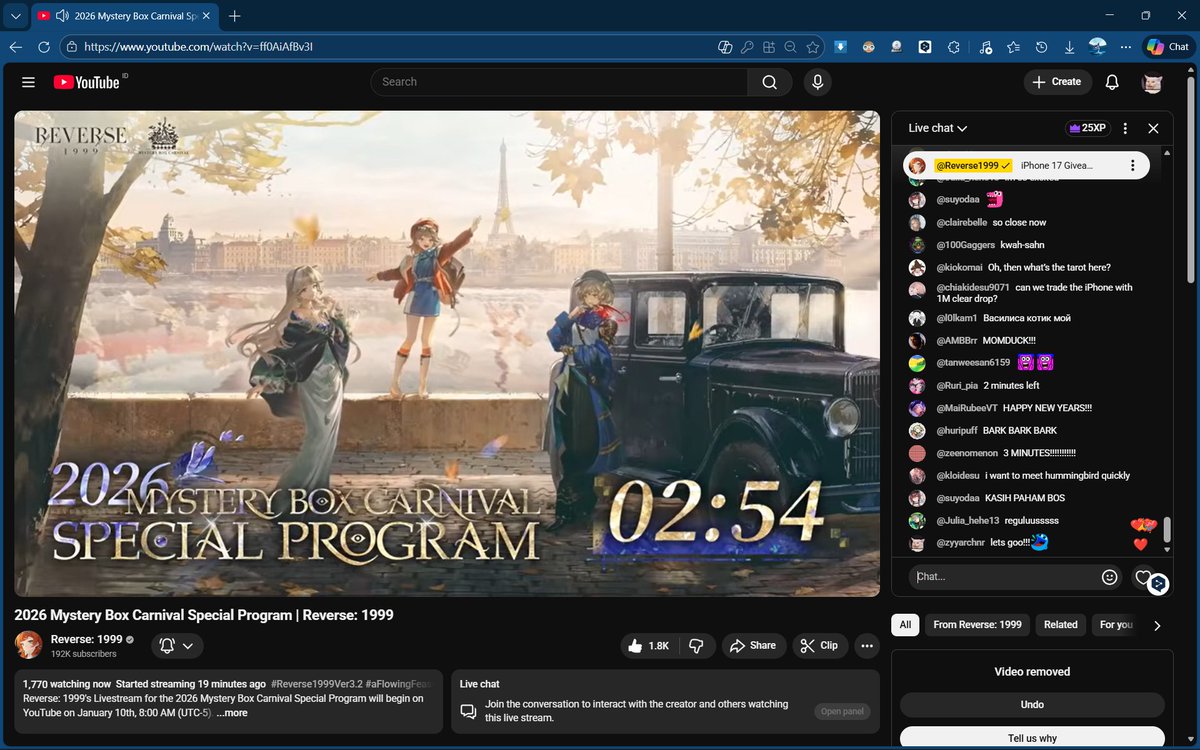The image size is (1200, 750).
Task: Undo the video removal
Action: (x=1032, y=705)
